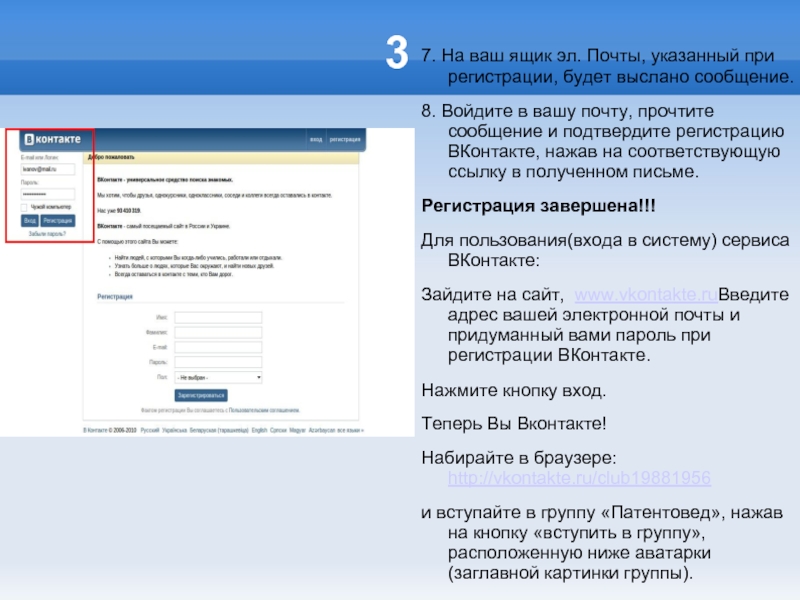Open the "Пользовательским соглашением" link

[x=264, y=410]
